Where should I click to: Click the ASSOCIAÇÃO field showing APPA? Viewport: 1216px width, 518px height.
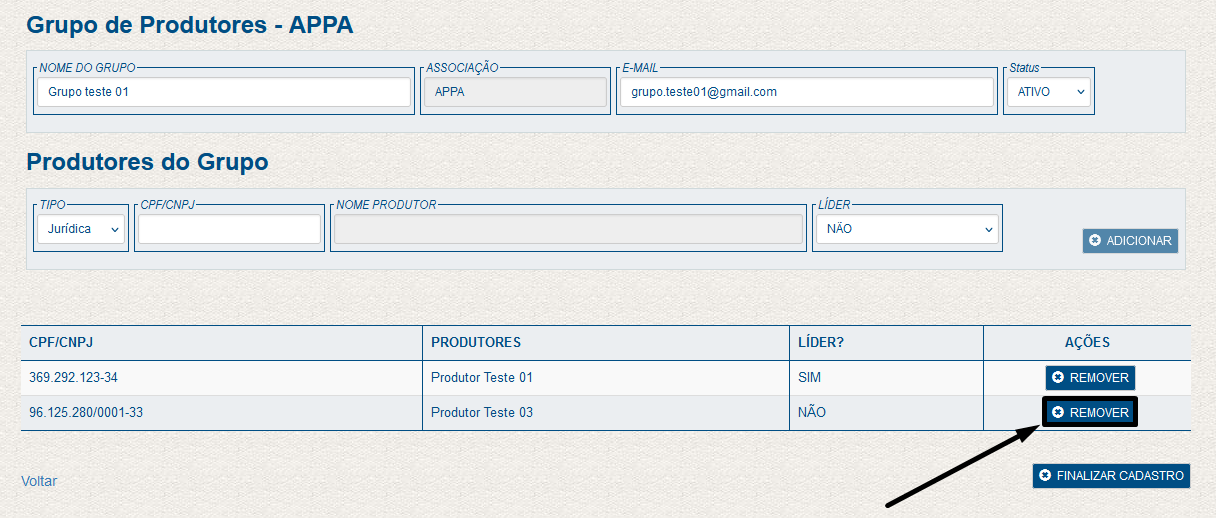[x=515, y=92]
